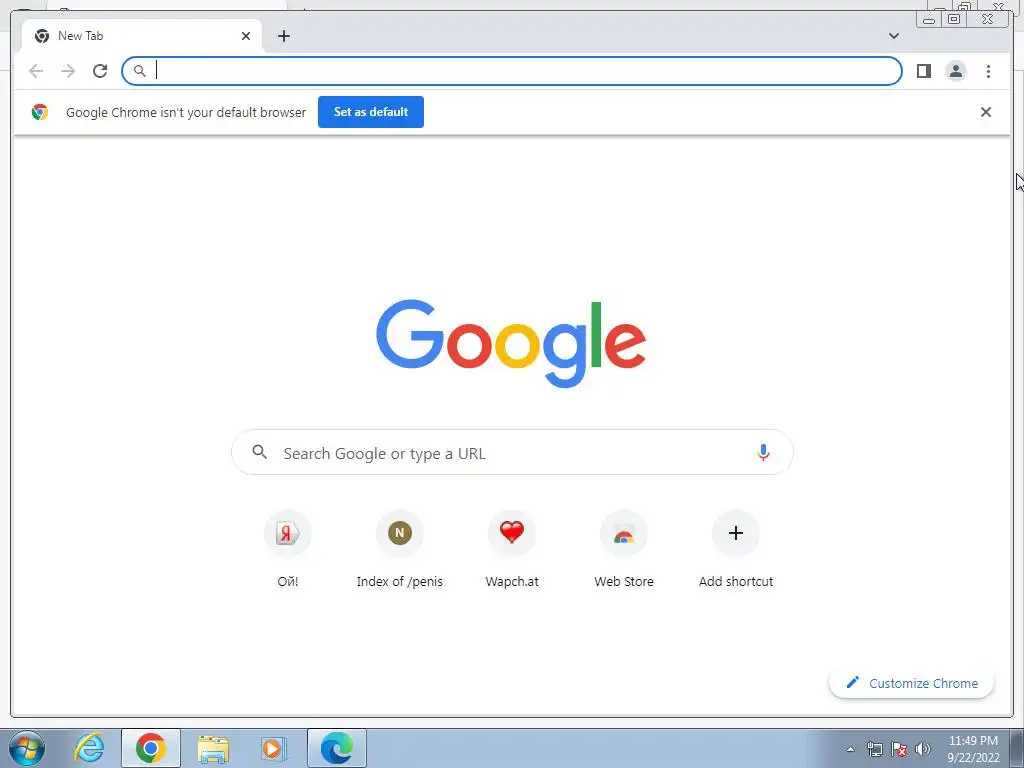Show hidden system tray icons
This screenshot has width=1024, height=768.
coord(850,749)
